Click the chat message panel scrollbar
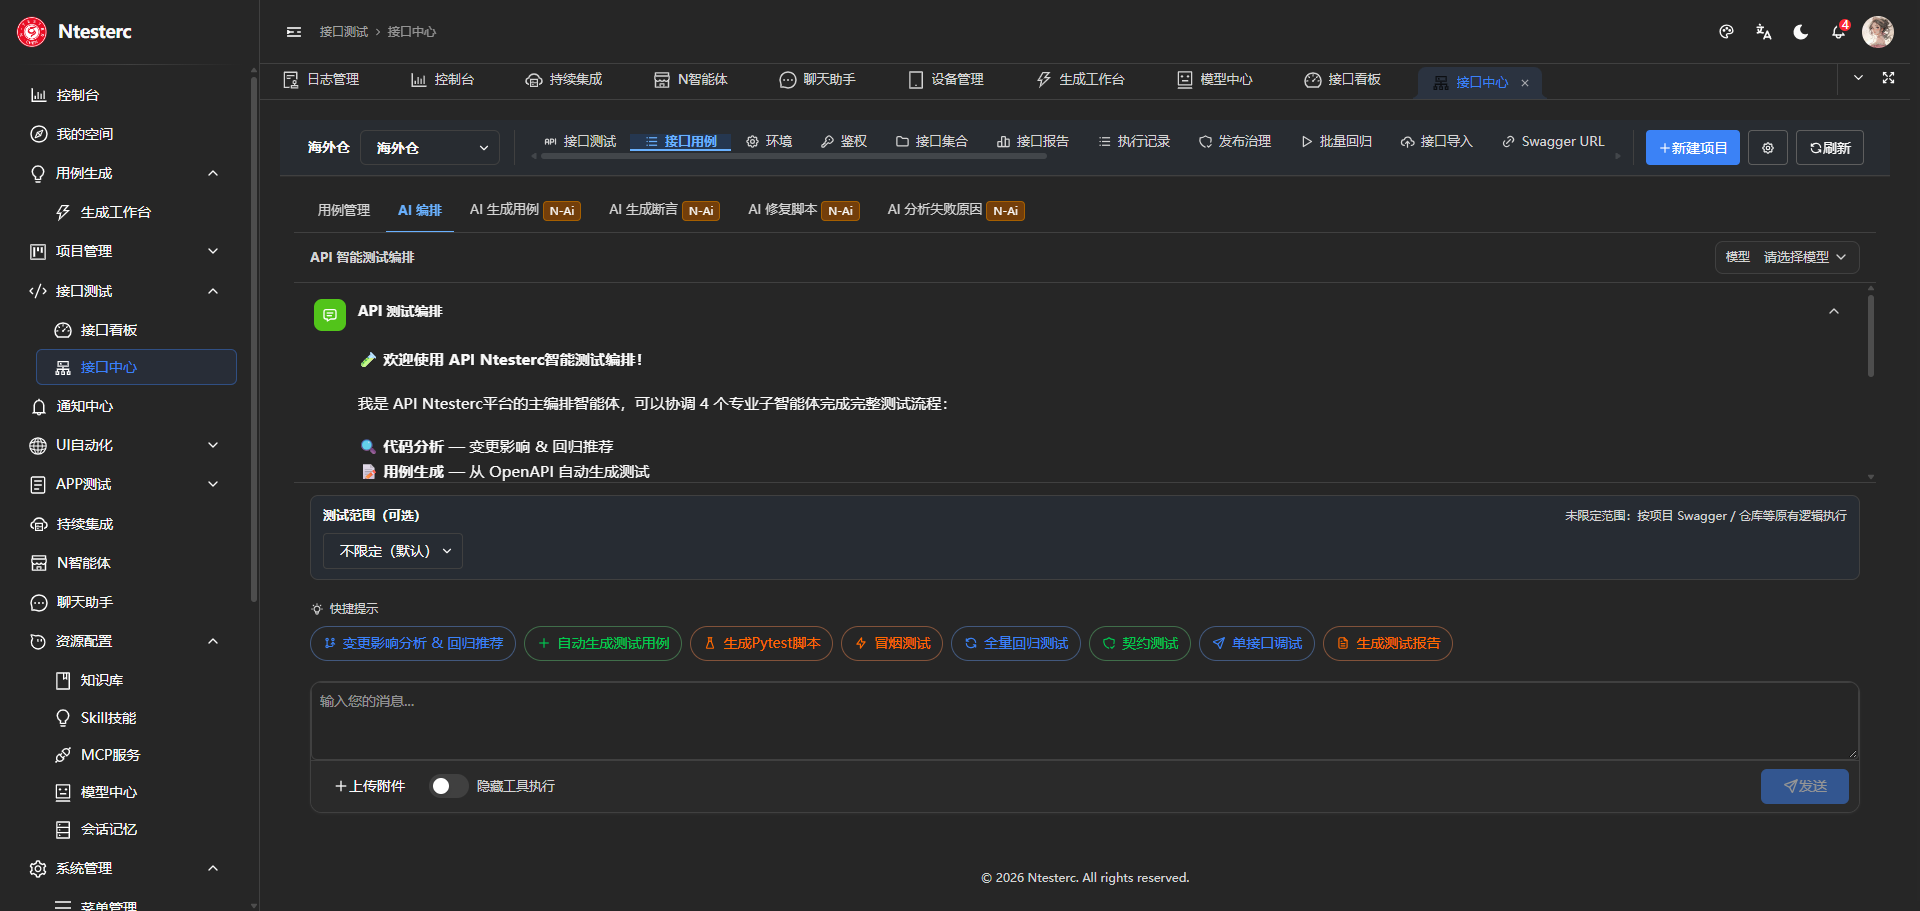The height and width of the screenshot is (911, 1920). 1870,335
